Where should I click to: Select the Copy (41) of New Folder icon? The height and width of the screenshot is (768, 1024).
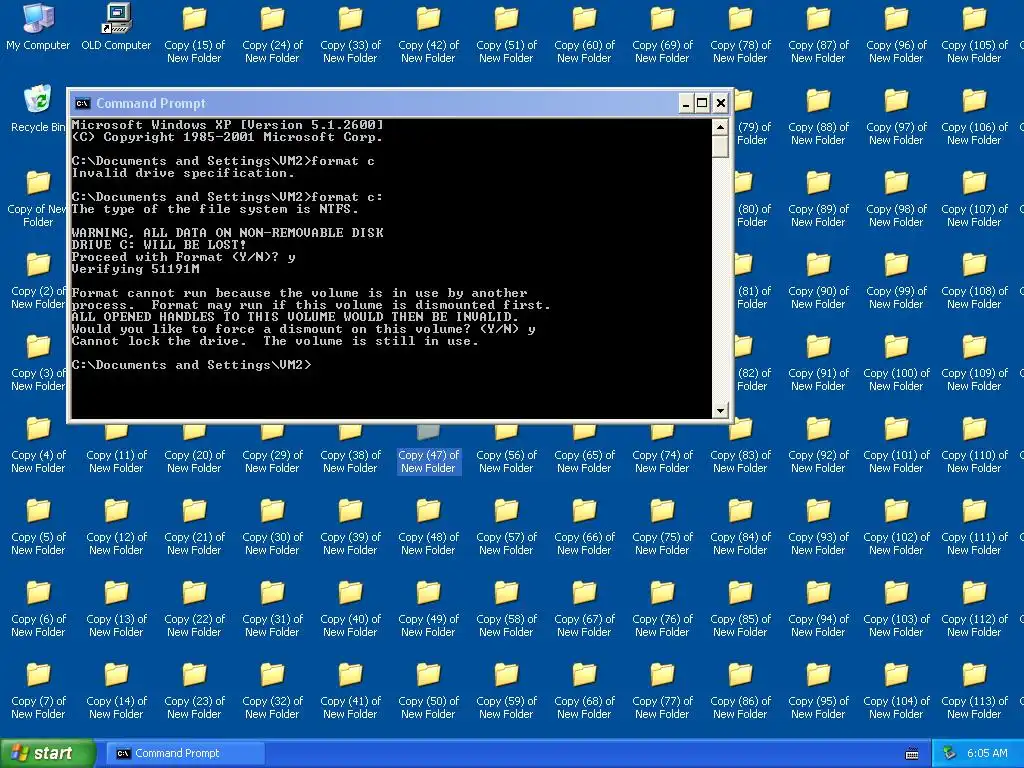point(350,692)
